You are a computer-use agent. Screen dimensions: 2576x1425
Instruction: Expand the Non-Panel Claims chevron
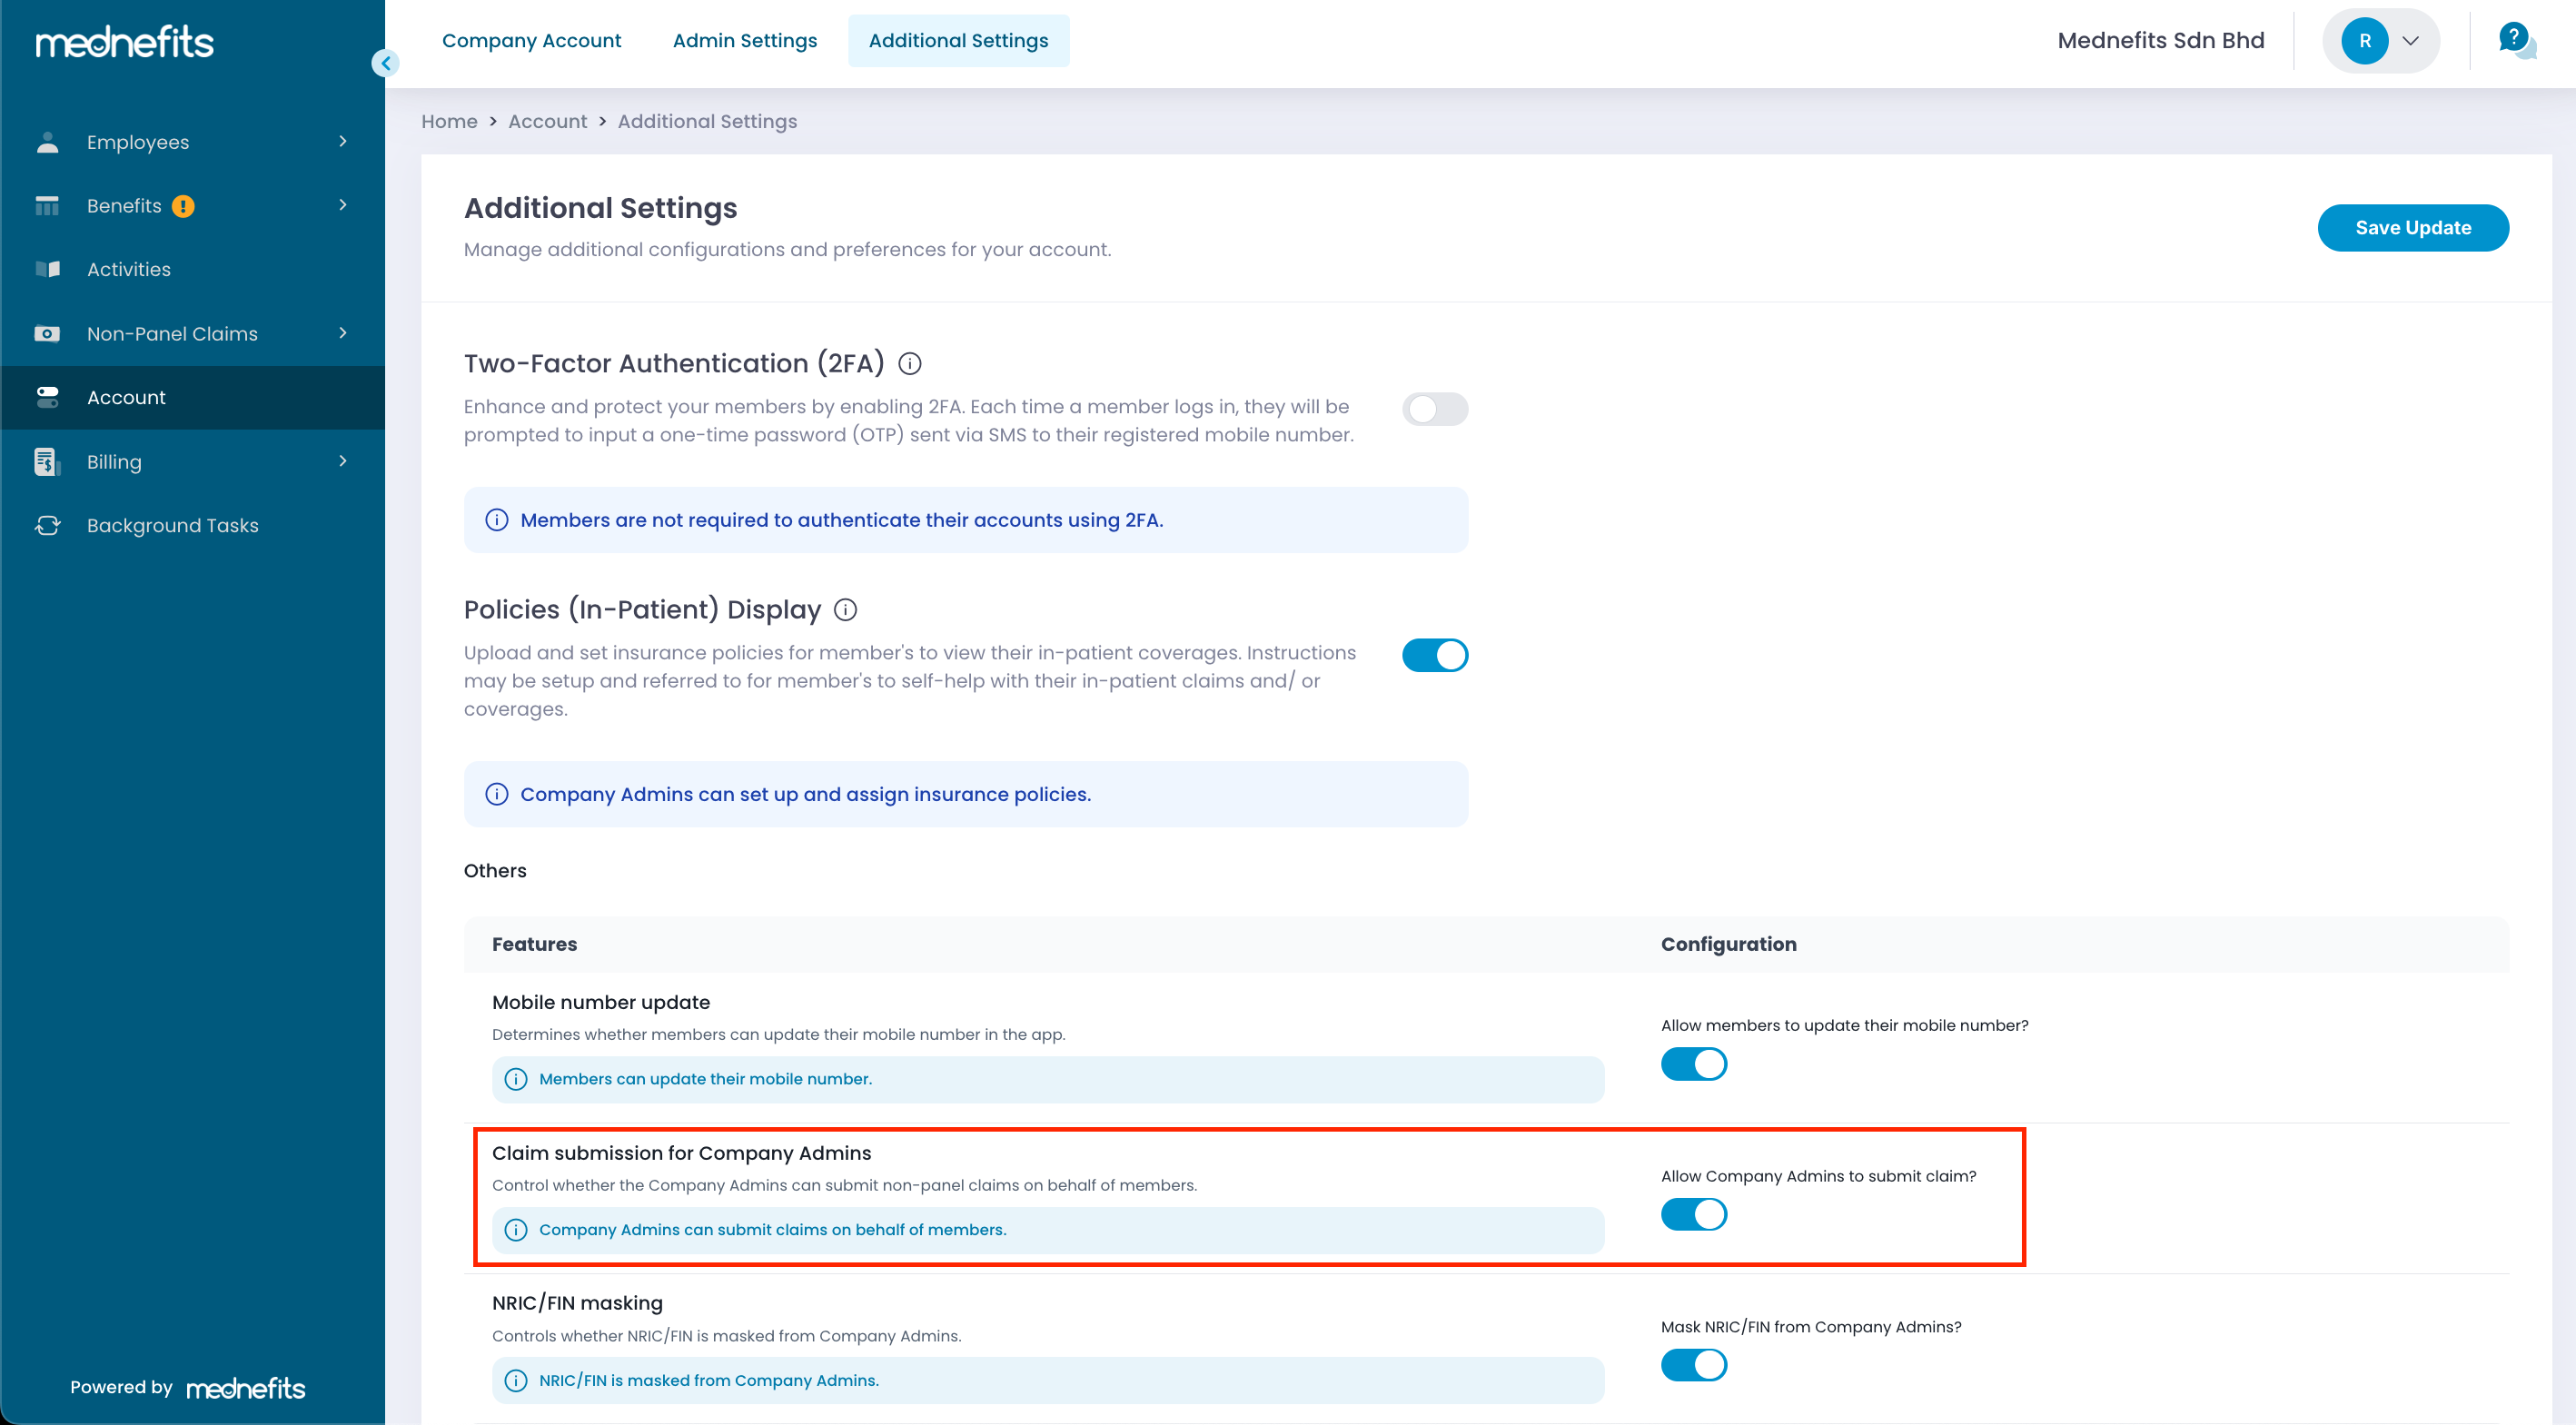(343, 333)
